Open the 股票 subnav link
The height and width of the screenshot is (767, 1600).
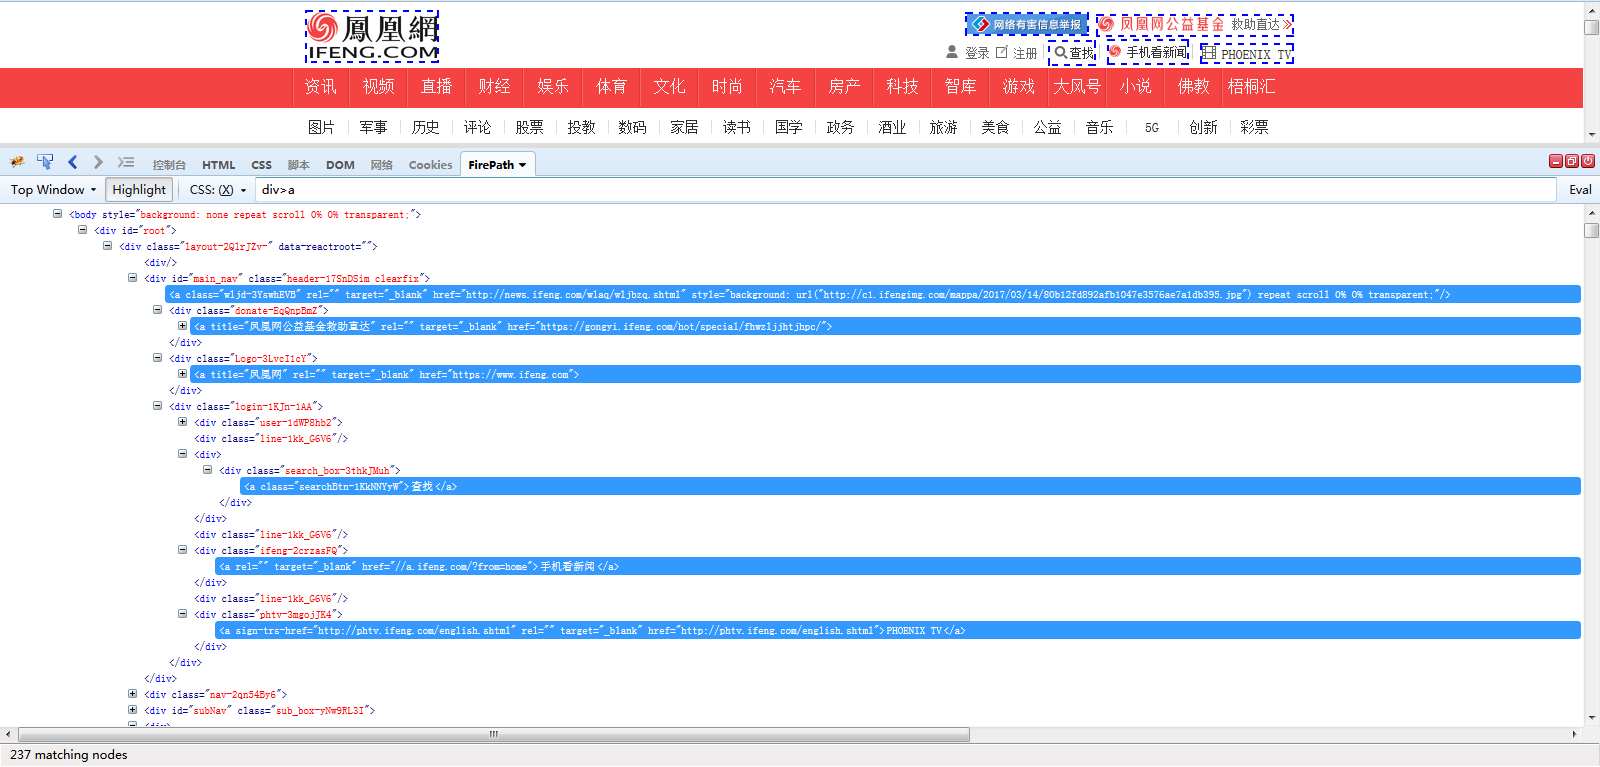pos(529,127)
